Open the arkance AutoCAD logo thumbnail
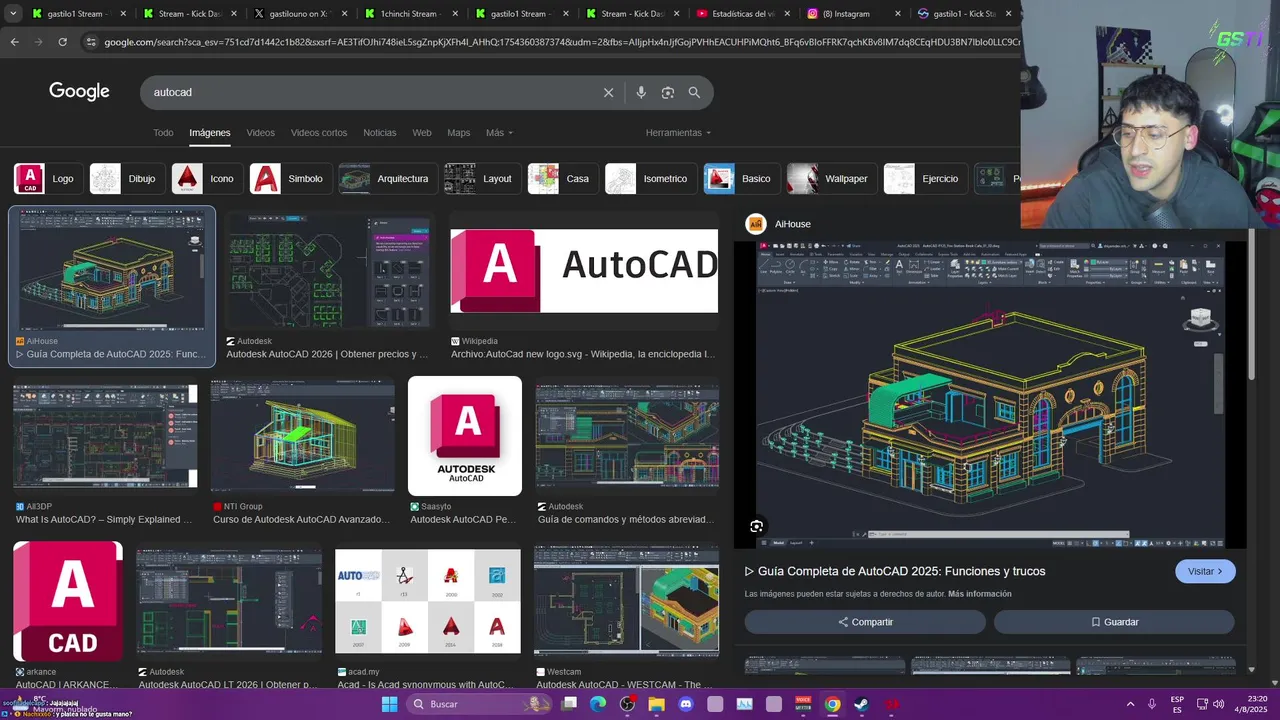The width and height of the screenshot is (1280, 720). coord(68,601)
